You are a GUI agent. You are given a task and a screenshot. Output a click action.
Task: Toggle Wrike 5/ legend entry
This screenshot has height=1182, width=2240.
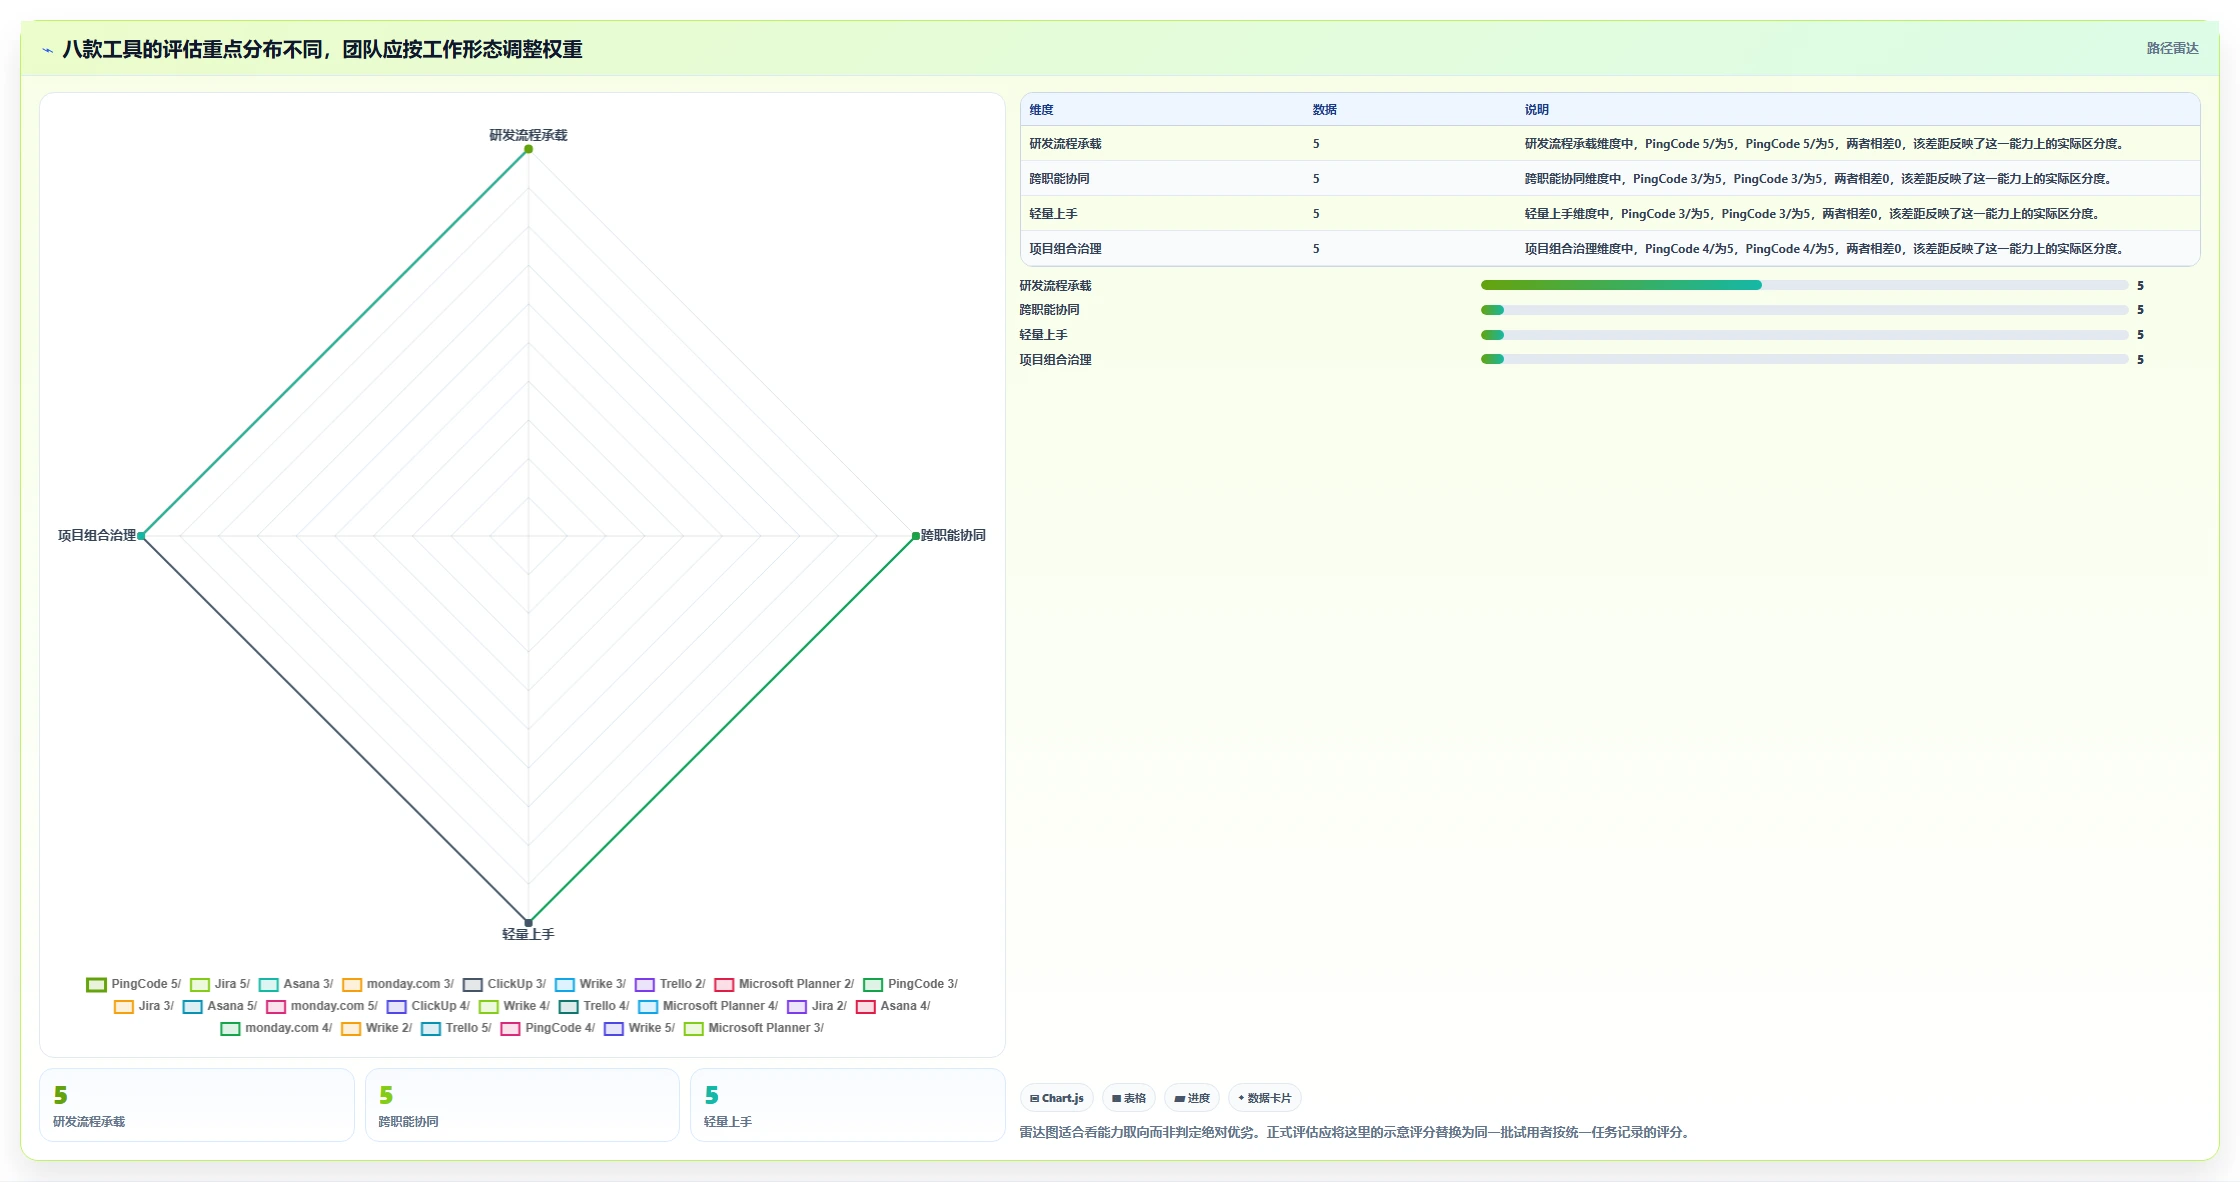pos(639,1028)
